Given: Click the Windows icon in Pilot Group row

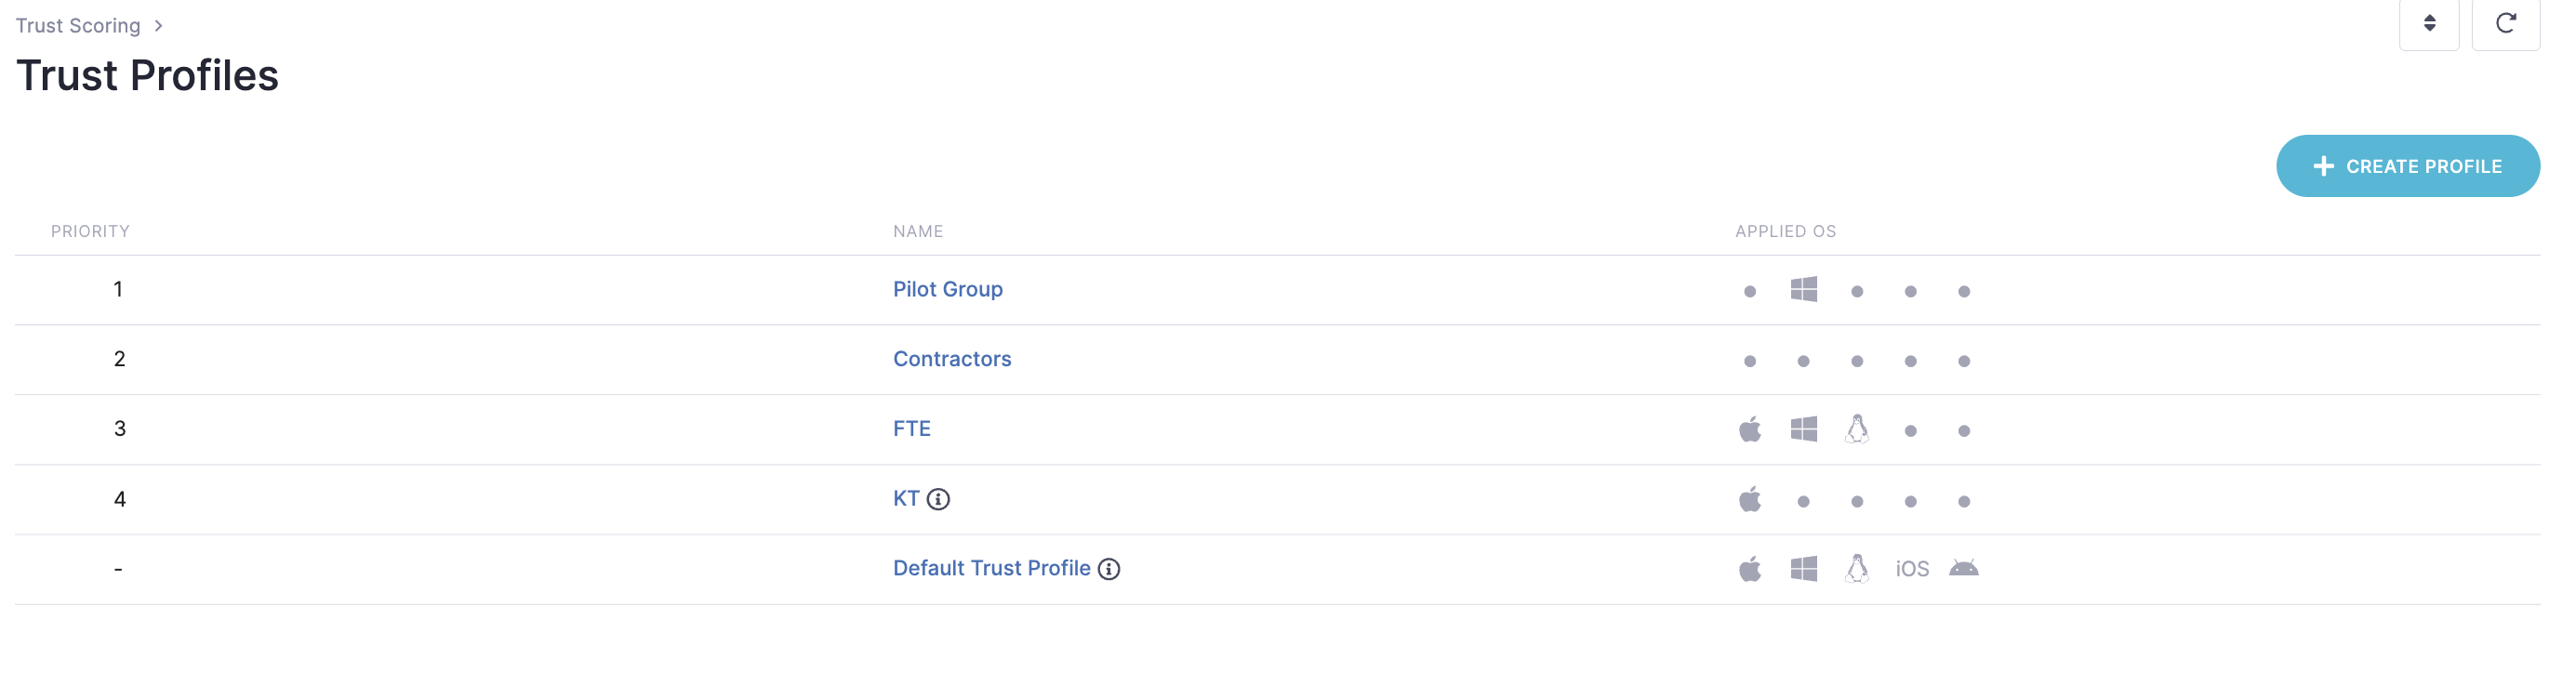Looking at the screenshot, I should 1803,290.
